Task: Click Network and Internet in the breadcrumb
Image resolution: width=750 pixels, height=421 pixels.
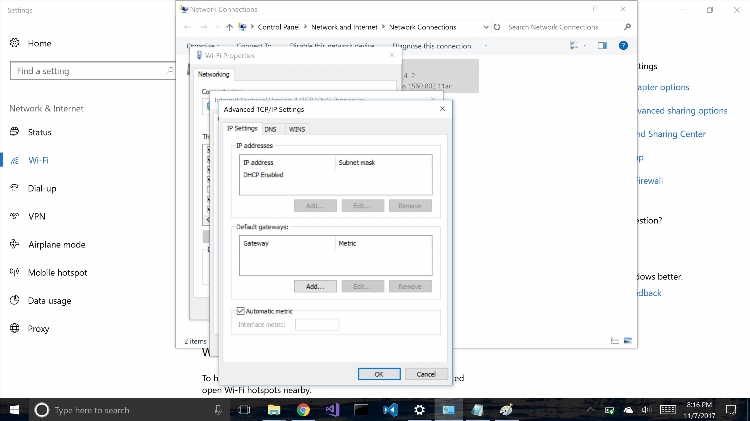Action: pyautogui.click(x=344, y=27)
